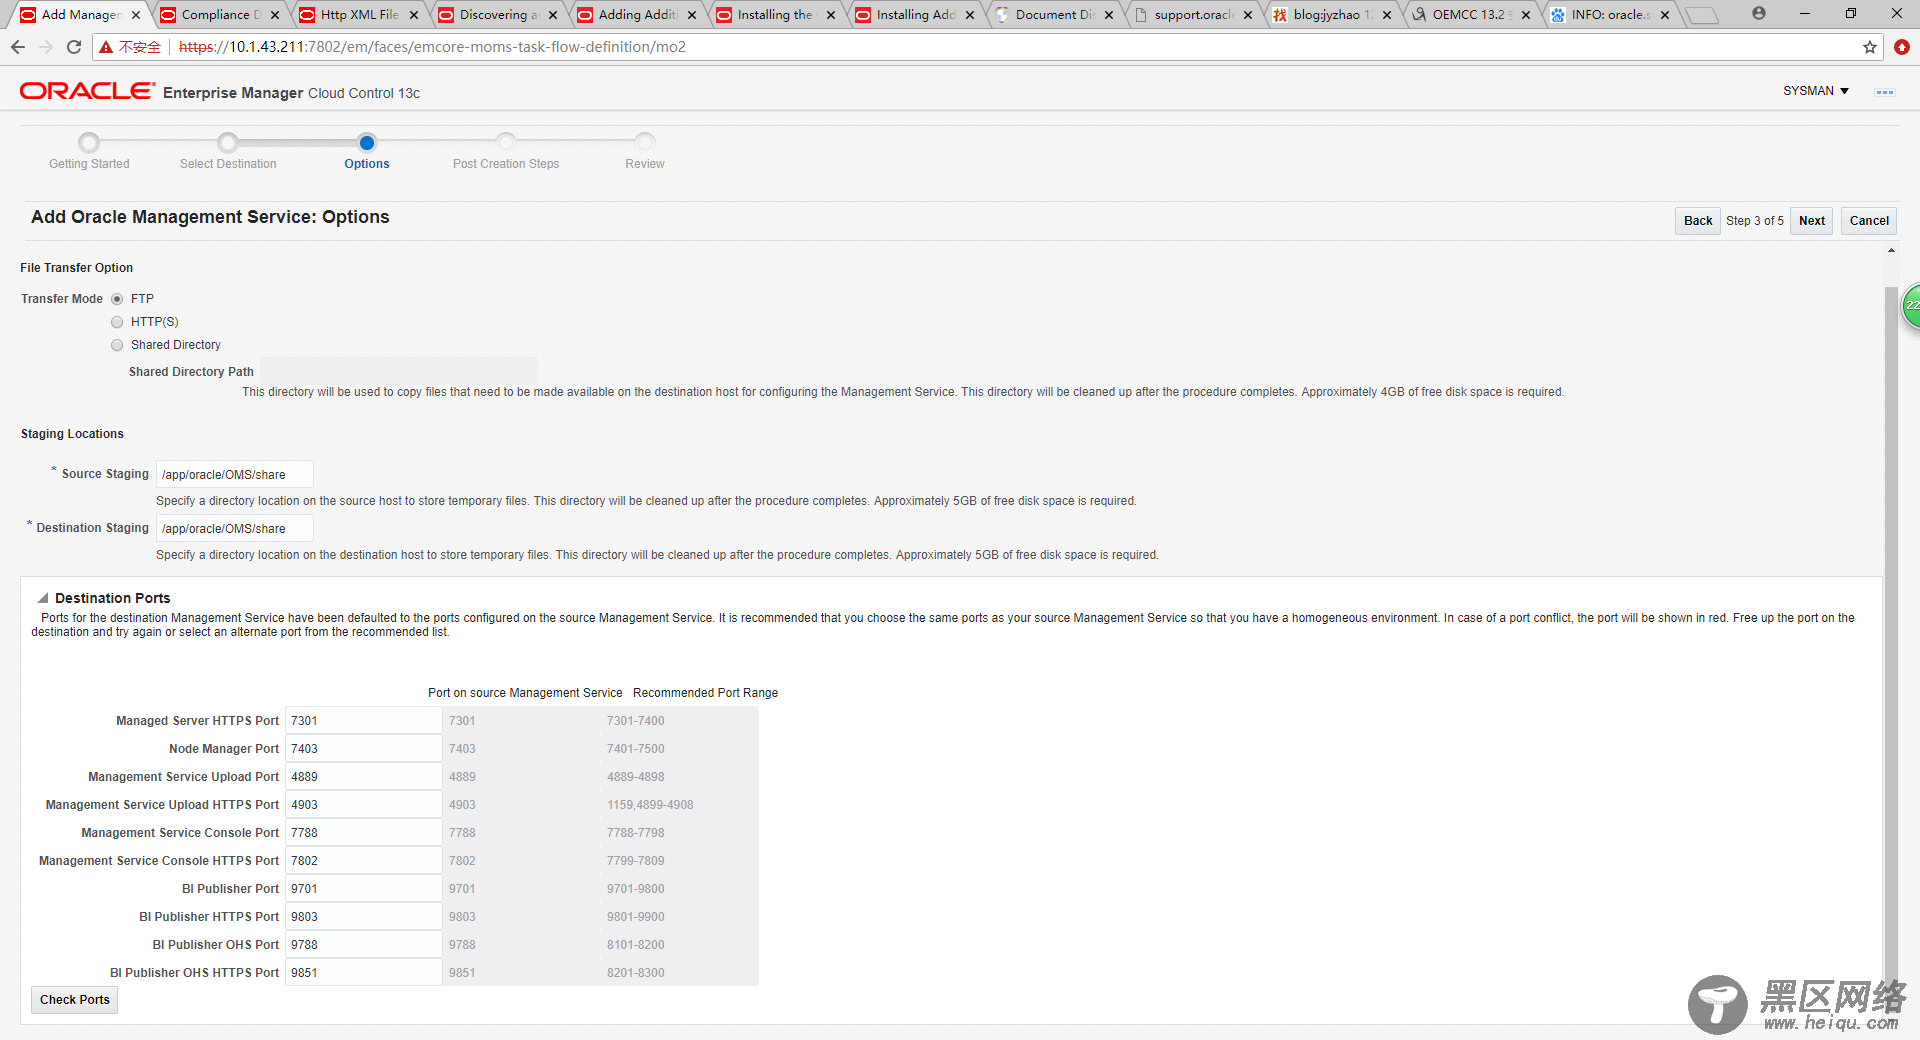This screenshot has height=1040, width=1920.
Task: Click recommended range 7301-7400
Action: (x=636, y=721)
